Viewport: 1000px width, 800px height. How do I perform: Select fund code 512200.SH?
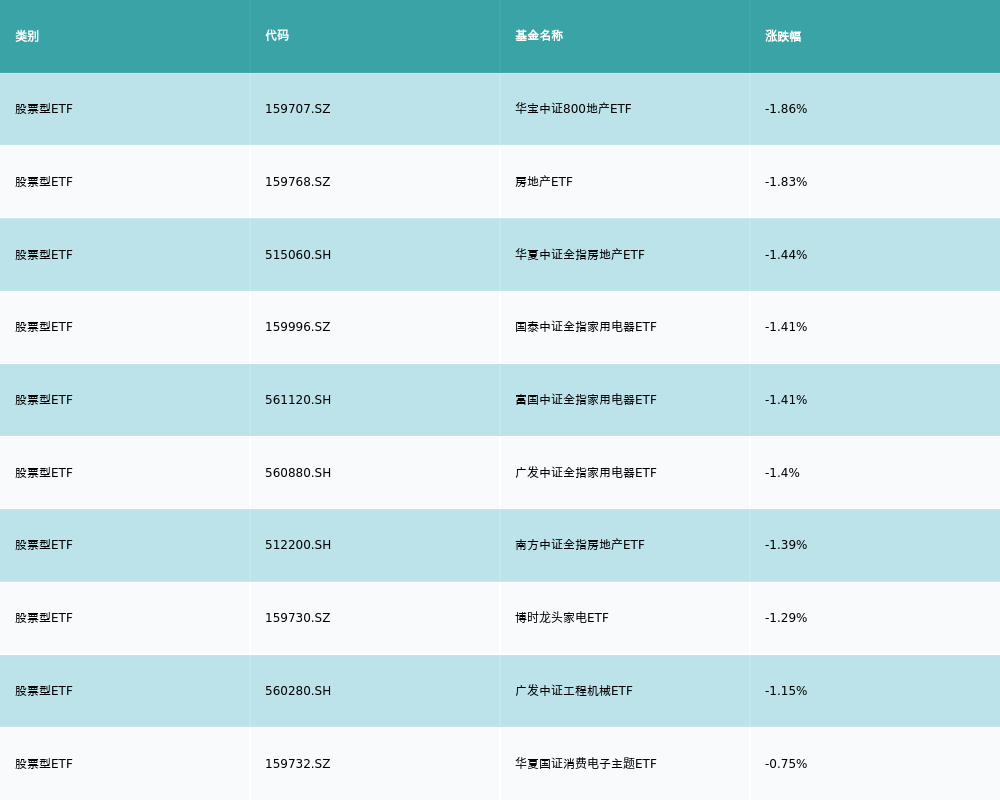pos(298,545)
